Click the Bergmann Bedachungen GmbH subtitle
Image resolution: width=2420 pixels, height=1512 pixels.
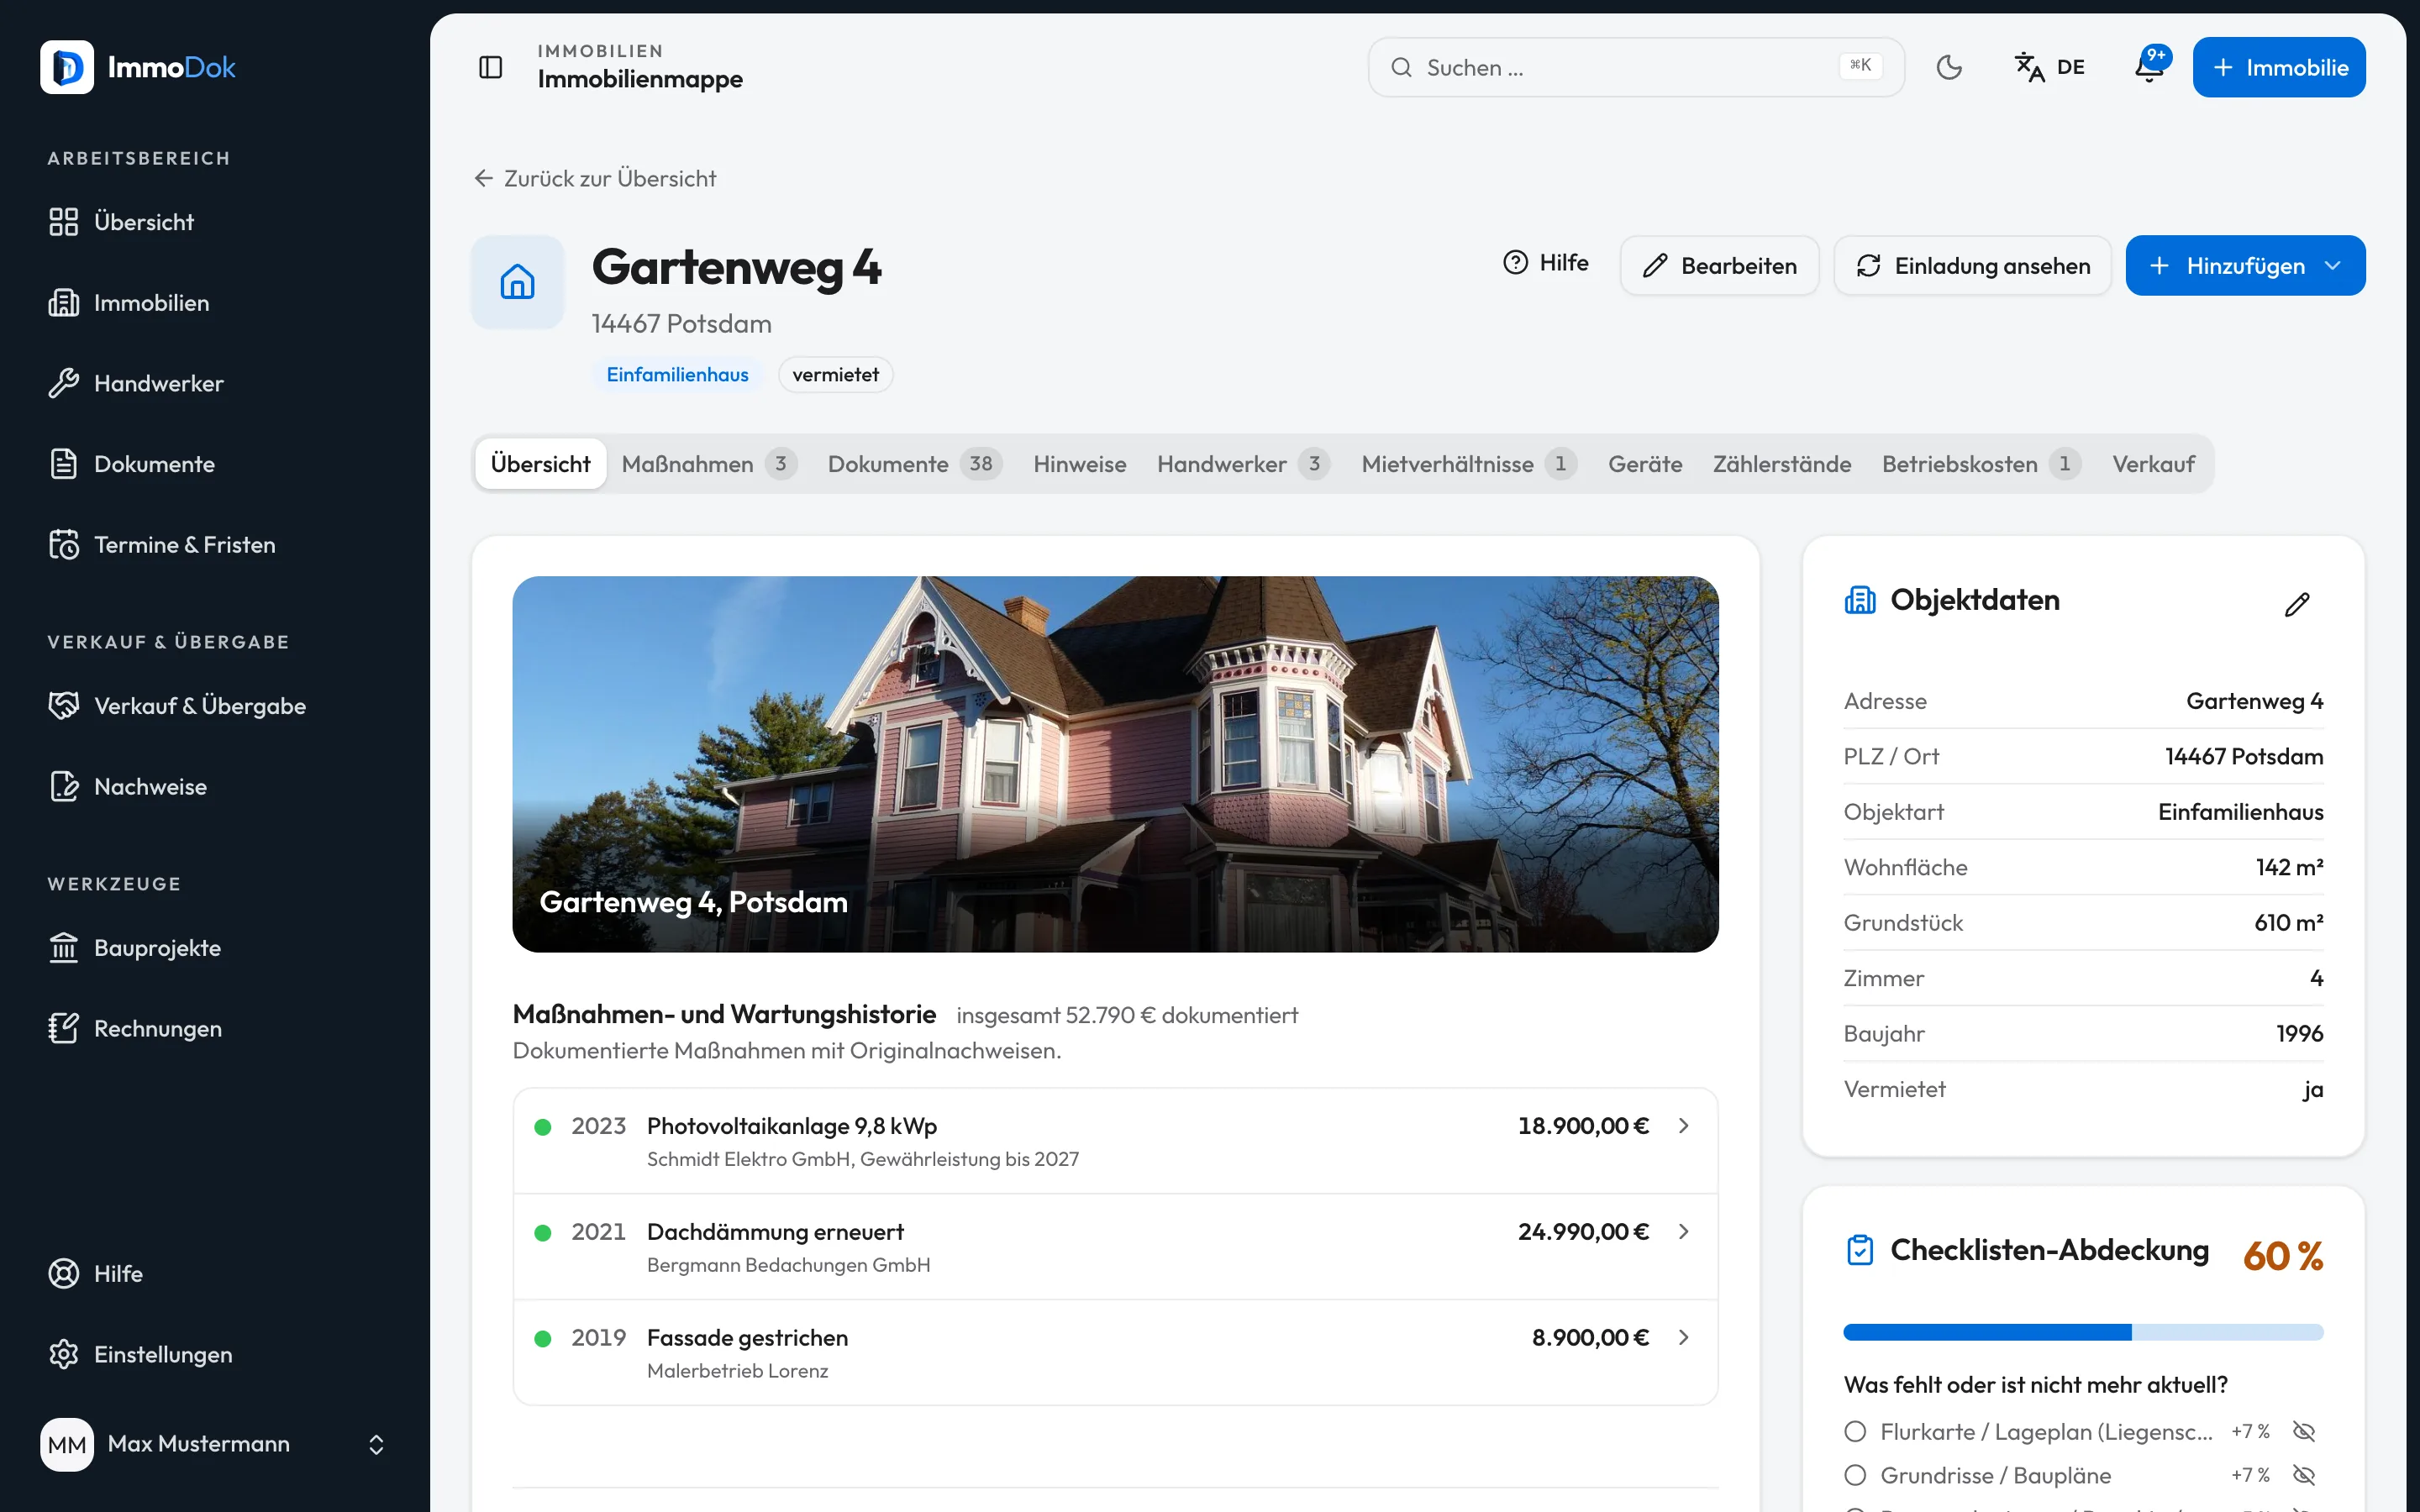coord(788,1265)
